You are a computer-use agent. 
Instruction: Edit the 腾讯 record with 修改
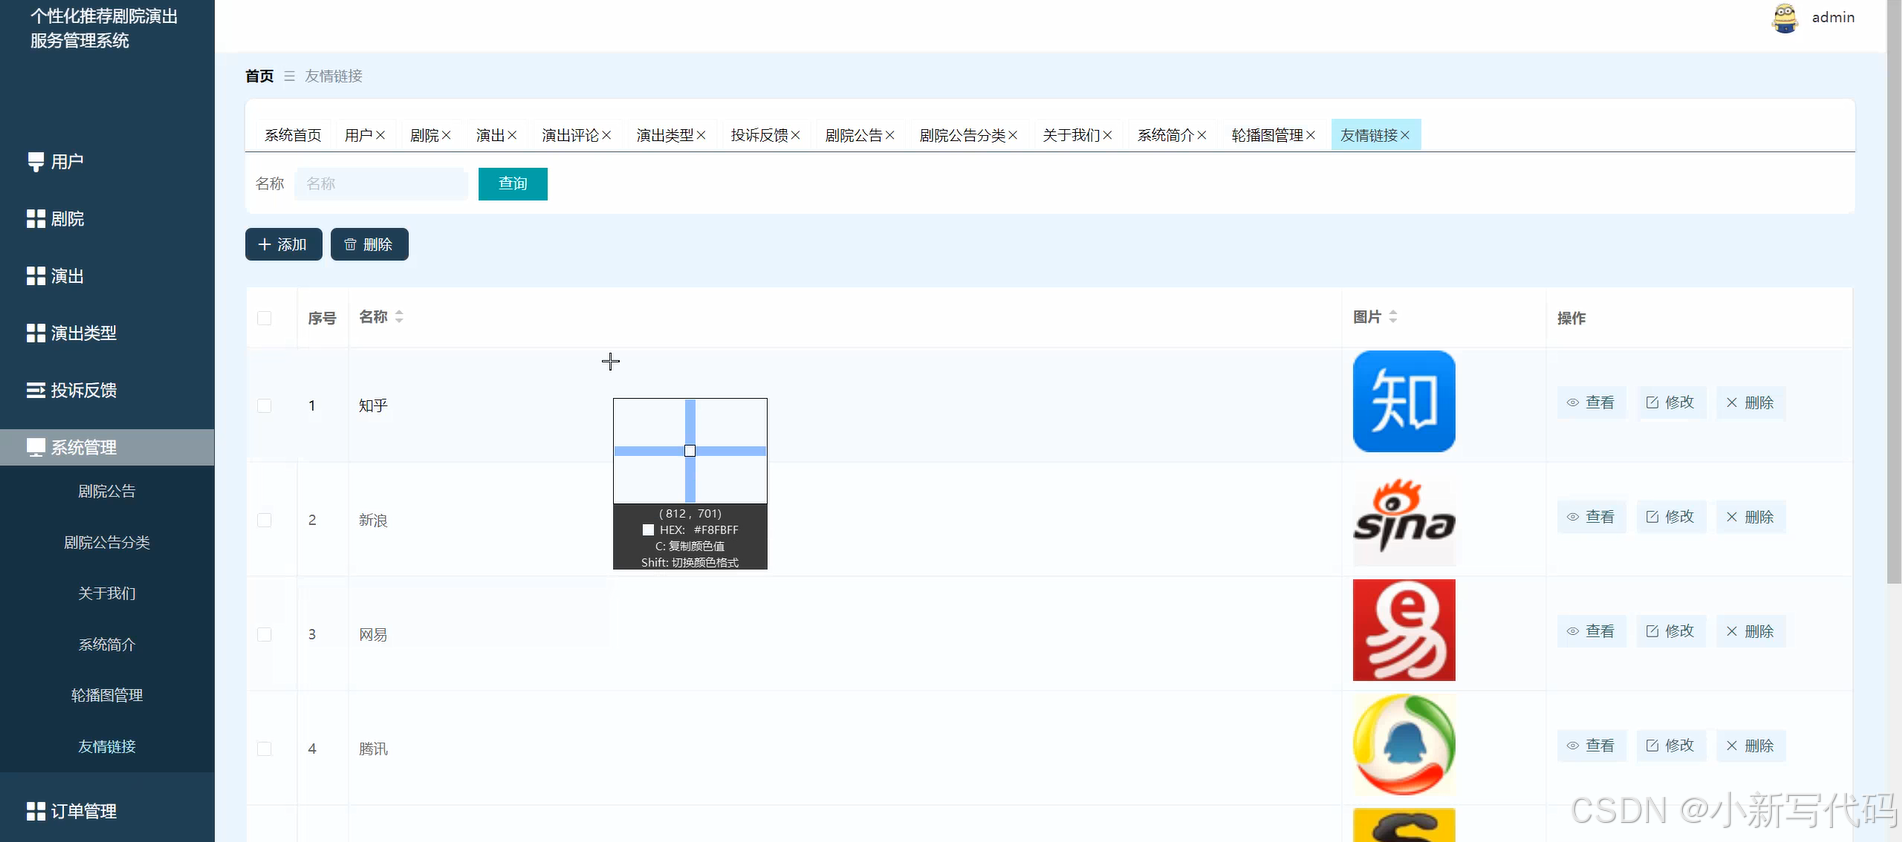(x=1671, y=746)
